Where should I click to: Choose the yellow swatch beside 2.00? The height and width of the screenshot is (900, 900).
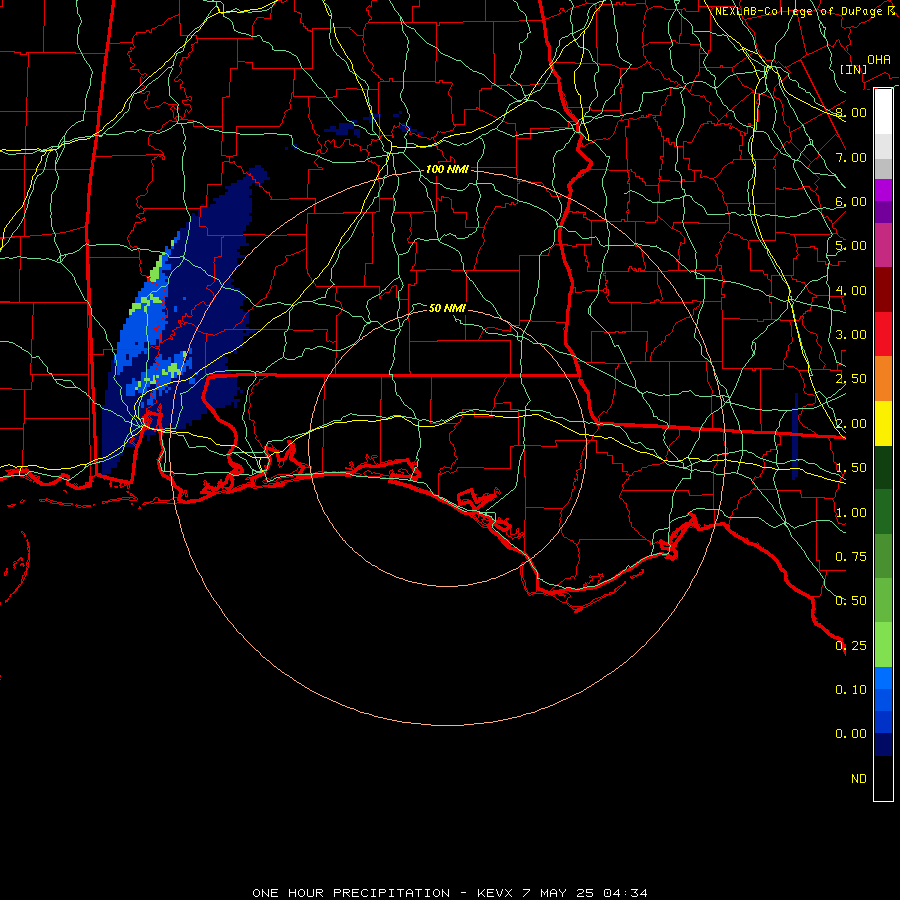[883, 423]
